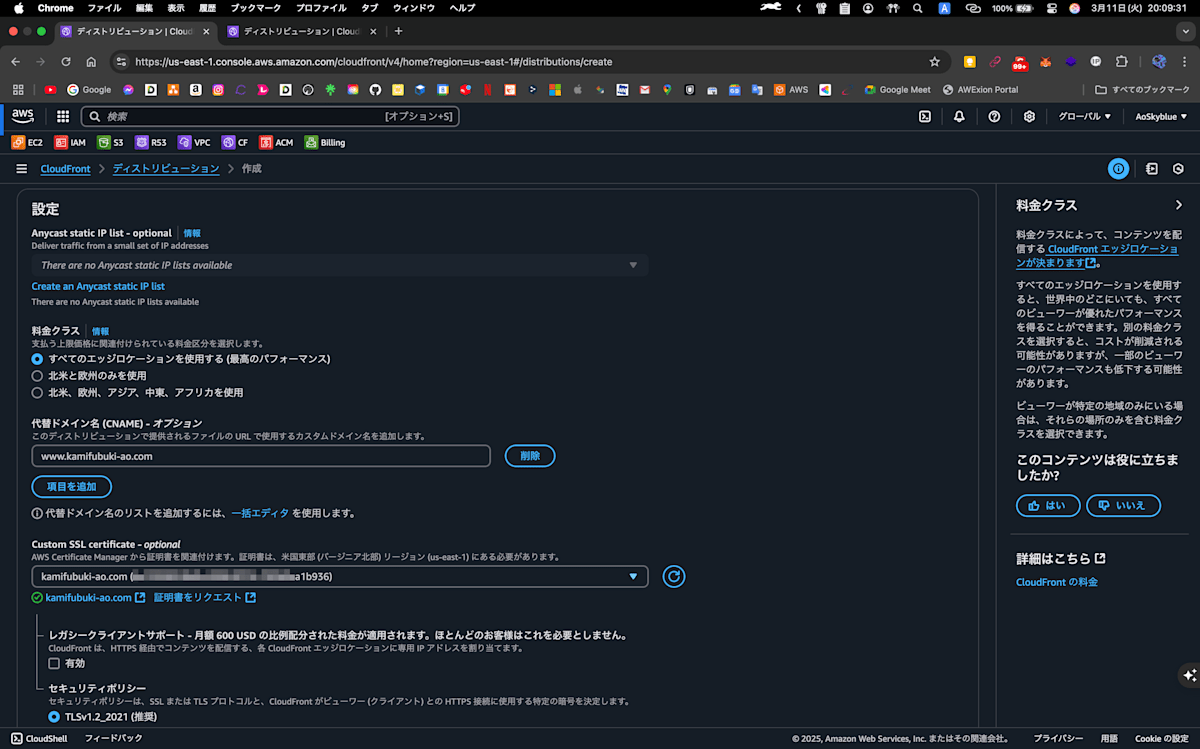
Task: Open the CloudFront の料金 link
Action: (1057, 582)
